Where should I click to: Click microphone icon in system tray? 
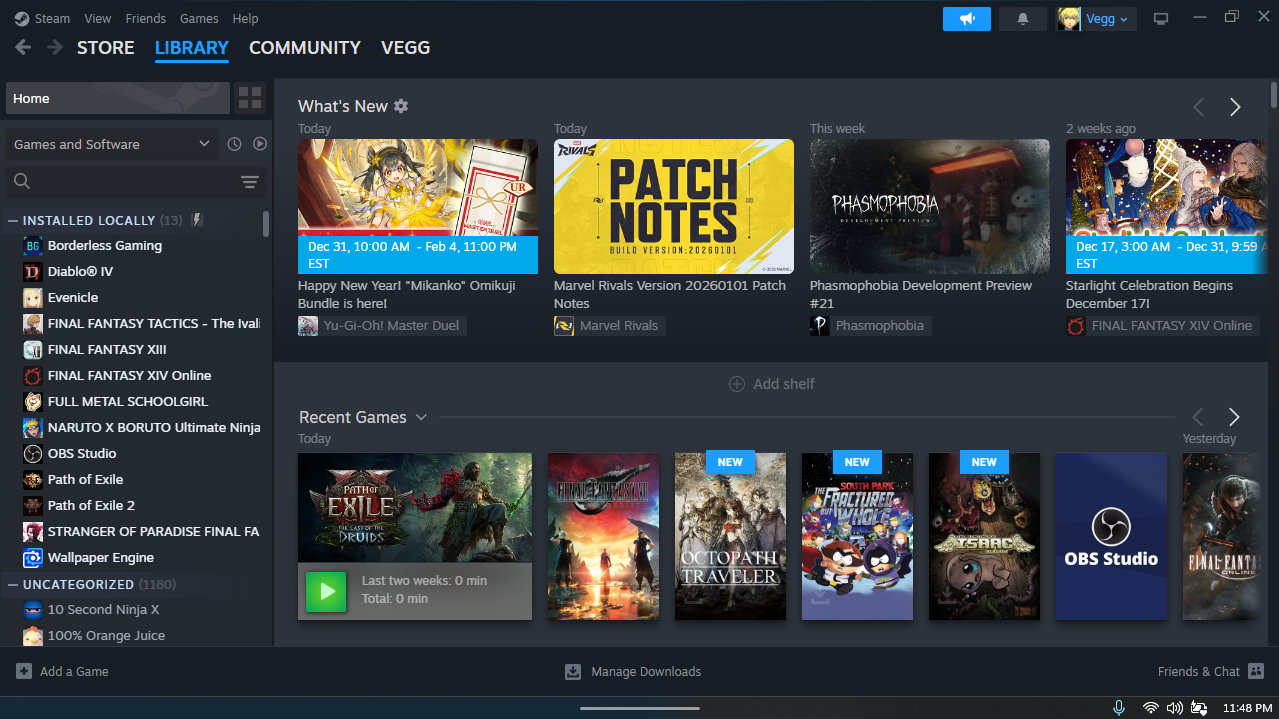point(1119,708)
